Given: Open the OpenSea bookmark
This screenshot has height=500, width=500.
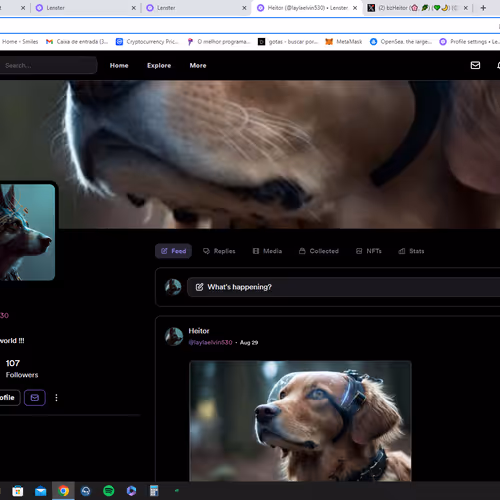Looking at the screenshot, I should pos(401,42).
